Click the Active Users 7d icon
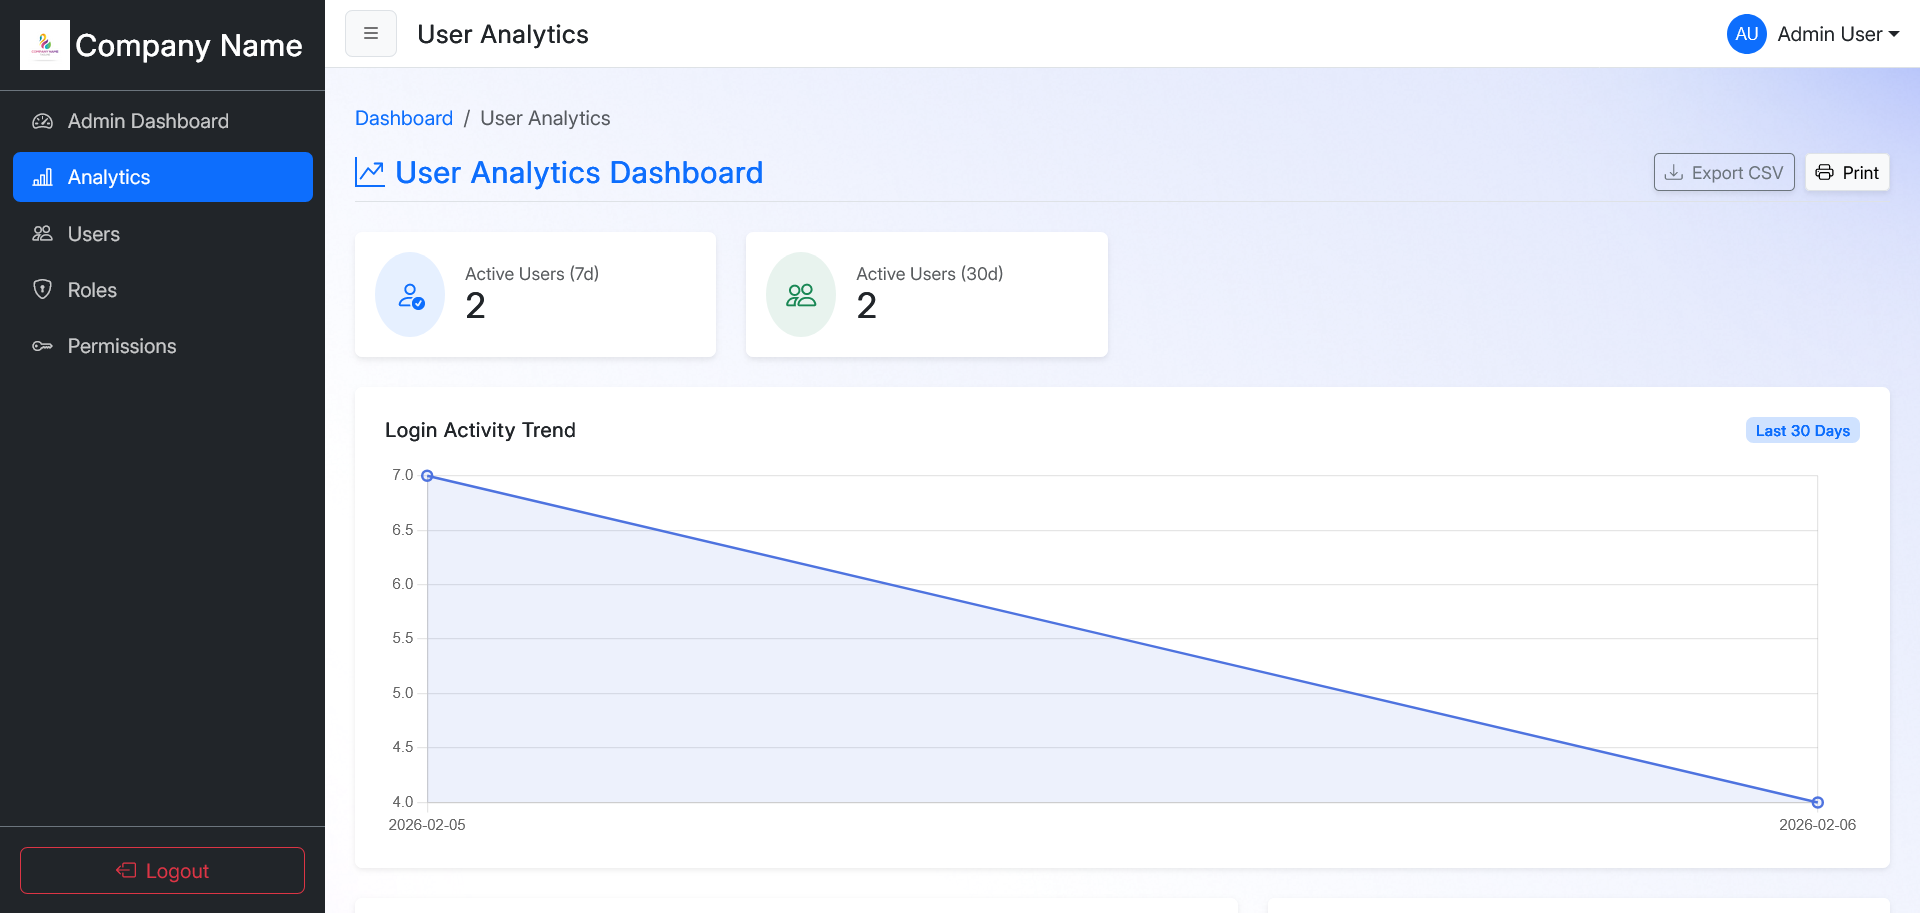The width and height of the screenshot is (1920, 913). [x=410, y=295]
